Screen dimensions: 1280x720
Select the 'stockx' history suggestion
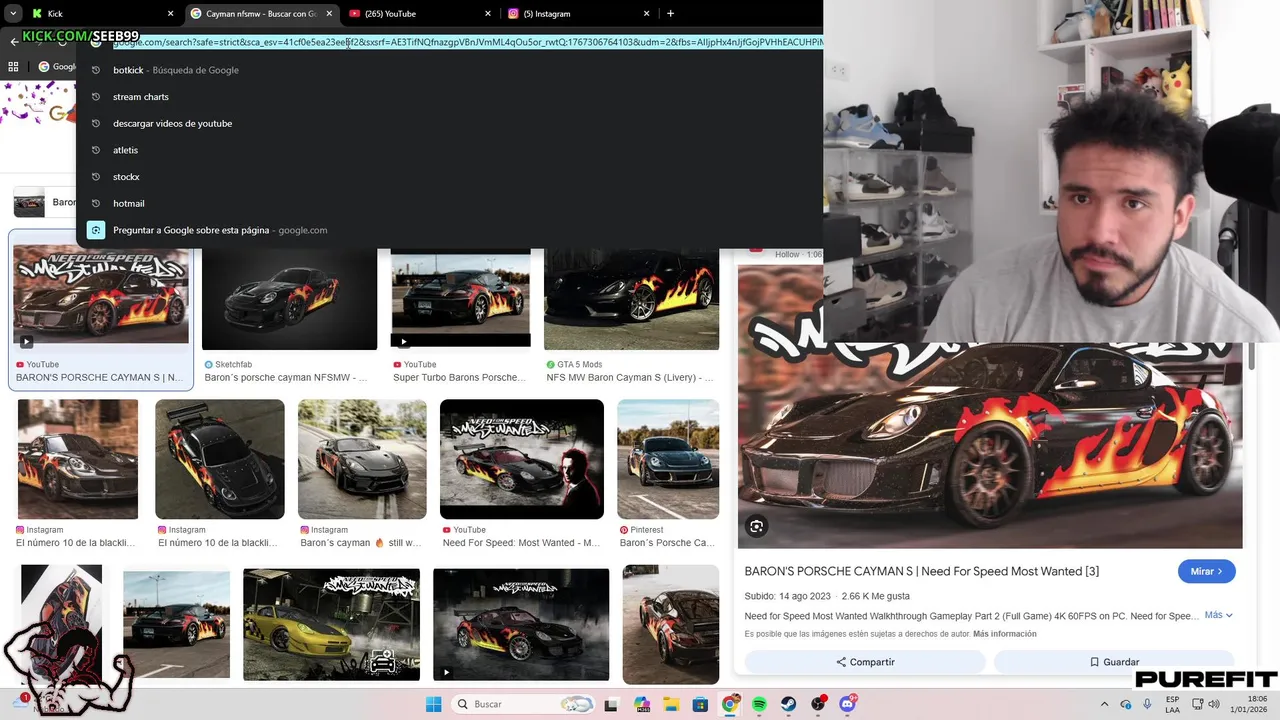(x=449, y=177)
